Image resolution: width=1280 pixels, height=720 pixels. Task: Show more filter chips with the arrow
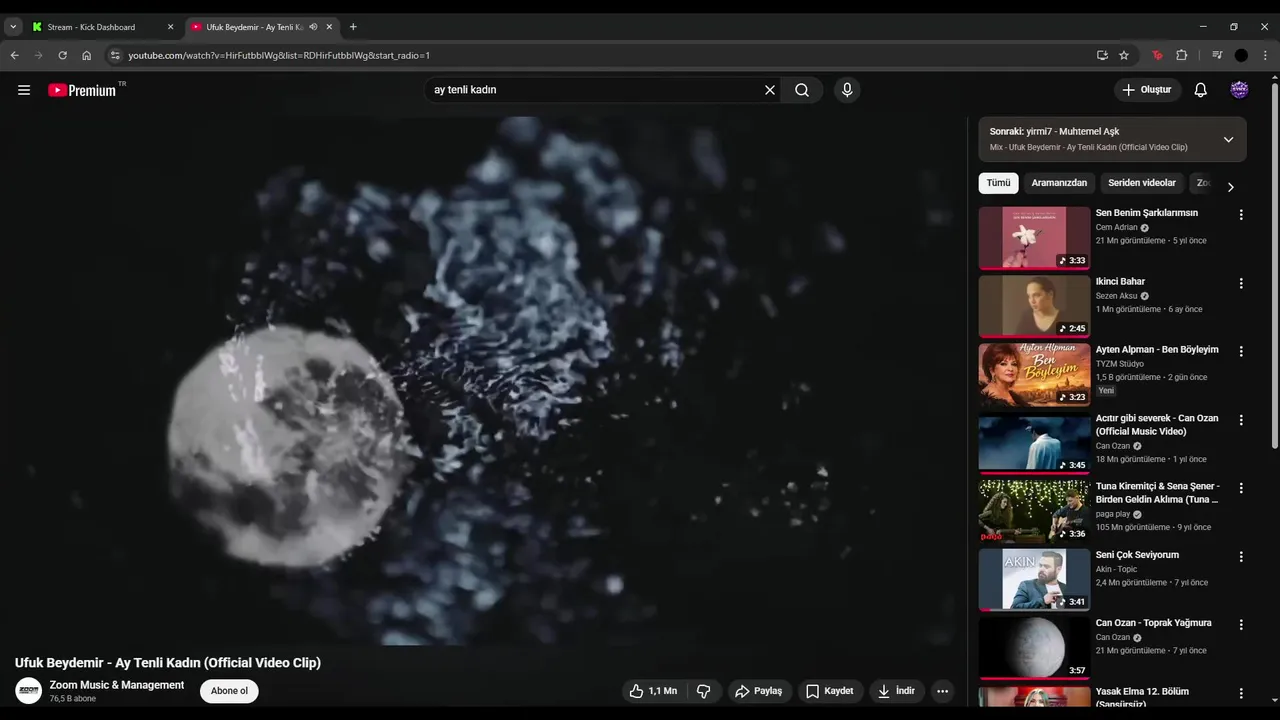point(1231,187)
